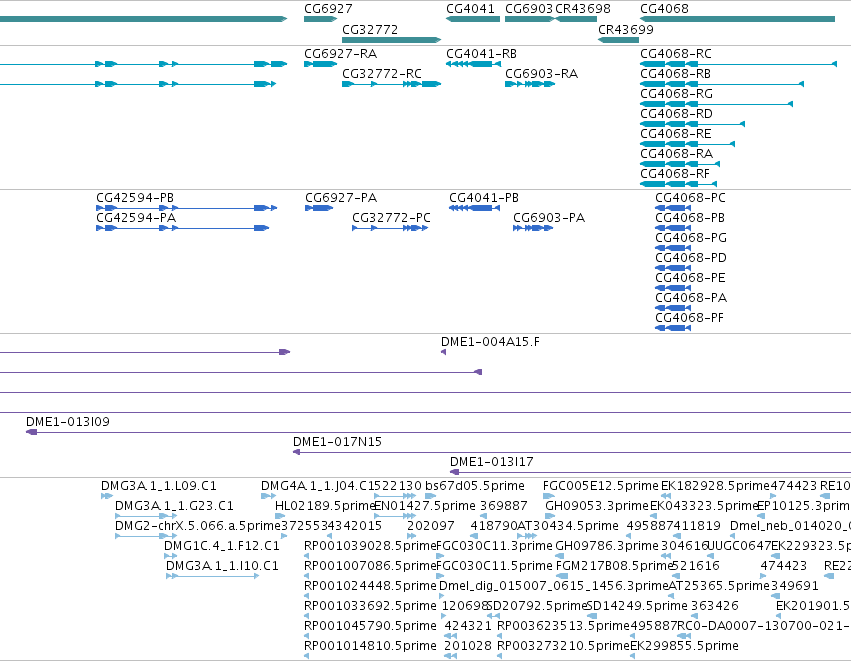
Task: Click protein label CG6903-PA
Action: point(549,218)
